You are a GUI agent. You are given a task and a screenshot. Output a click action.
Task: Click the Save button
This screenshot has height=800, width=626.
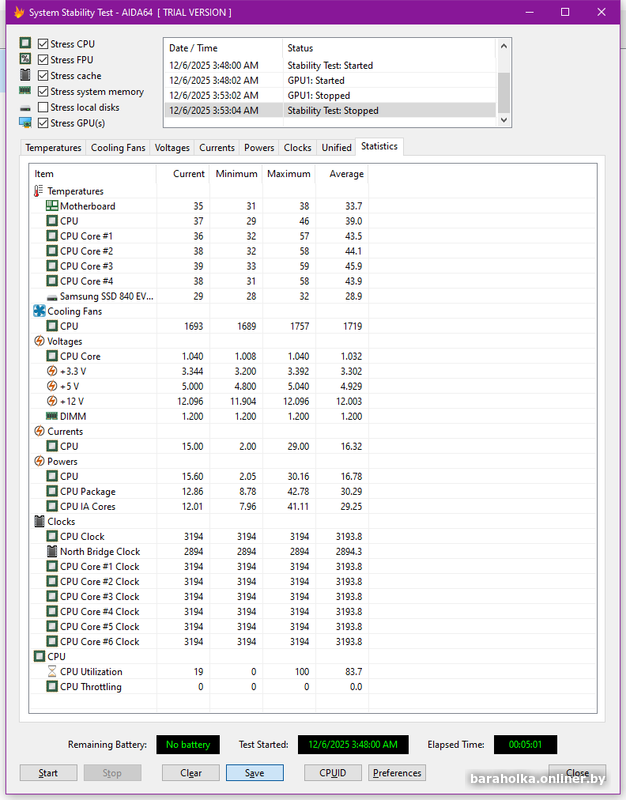pos(253,773)
